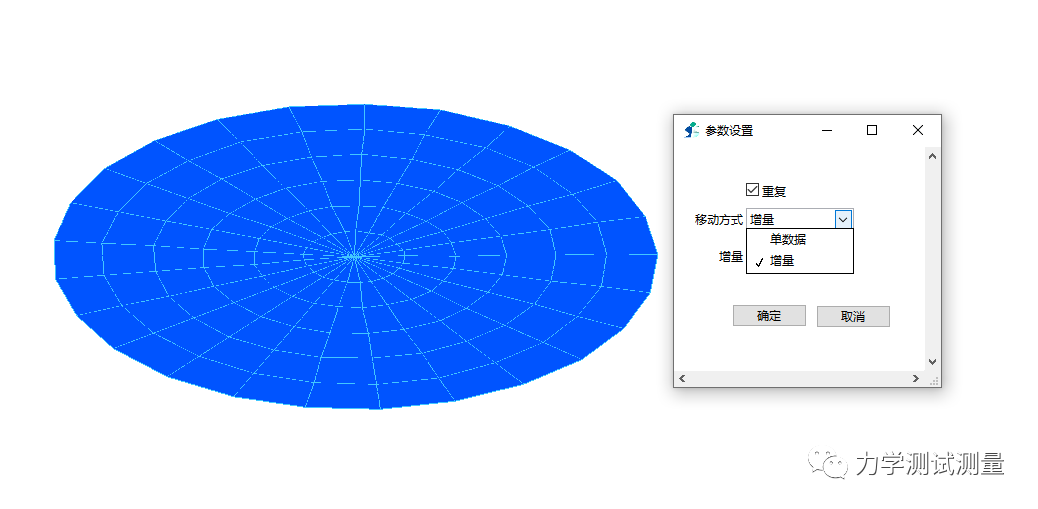
Task: Click the vertical scrollbar down arrow
Action: pyautogui.click(x=932, y=362)
